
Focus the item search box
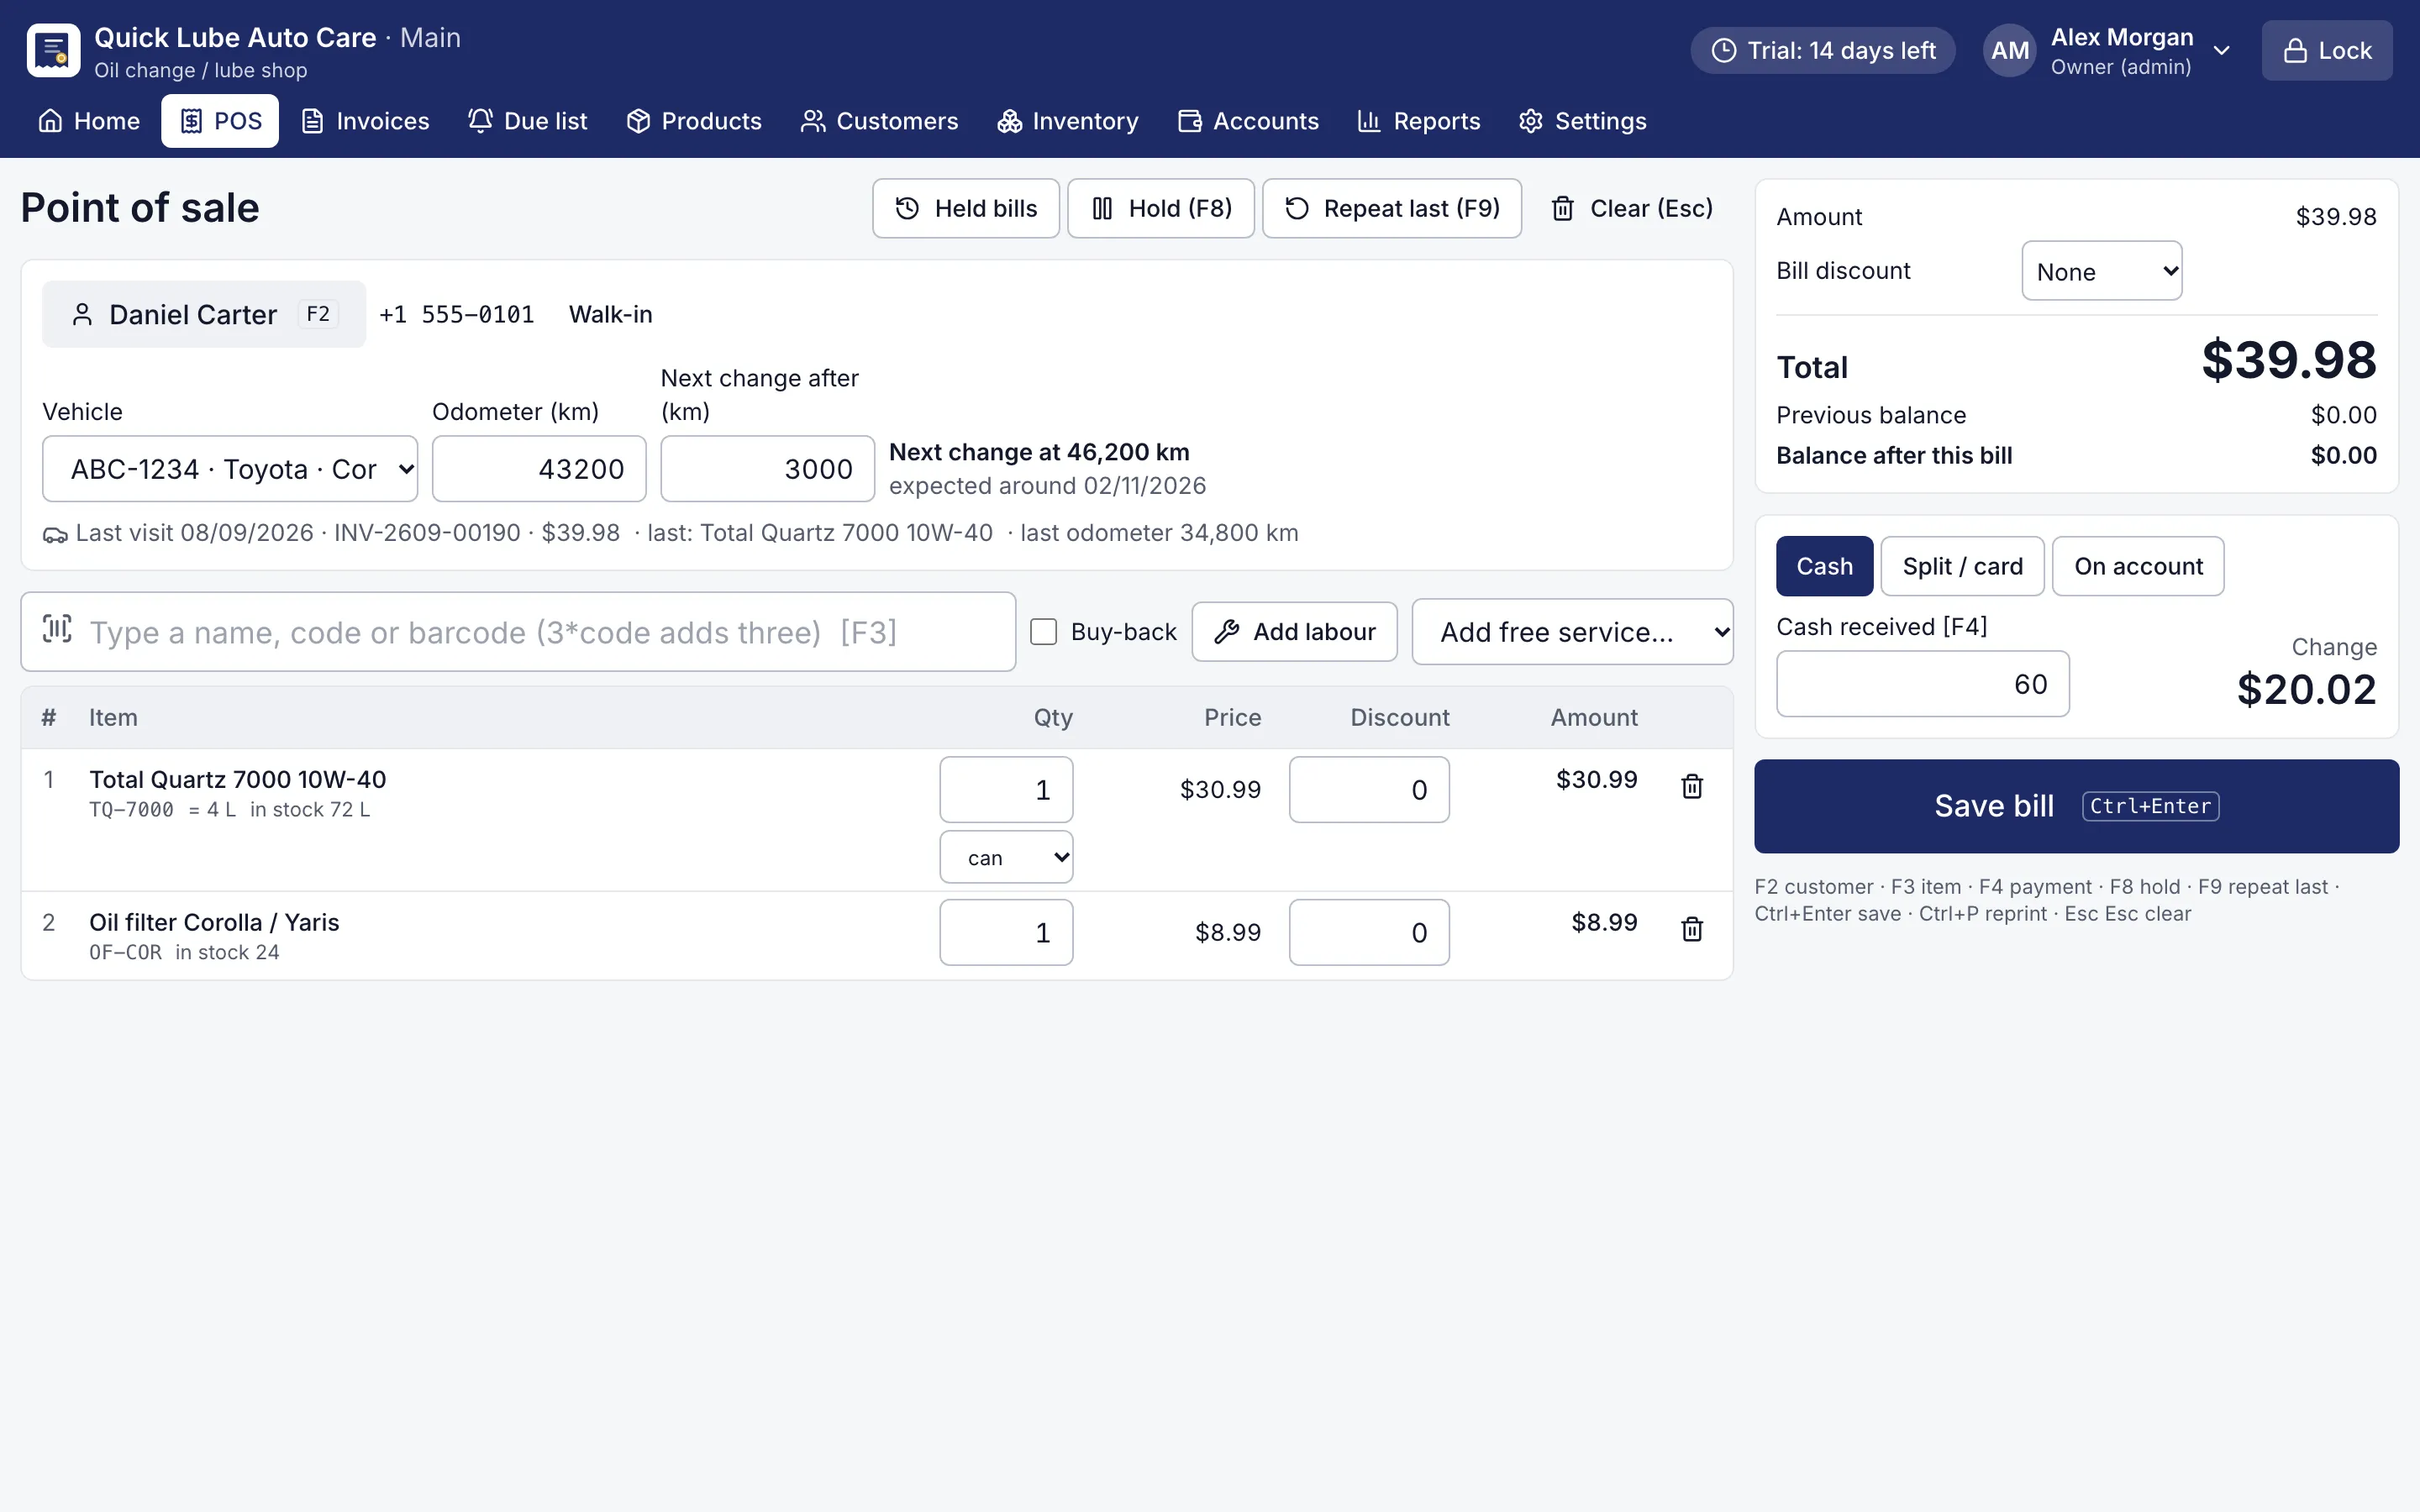(x=518, y=632)
